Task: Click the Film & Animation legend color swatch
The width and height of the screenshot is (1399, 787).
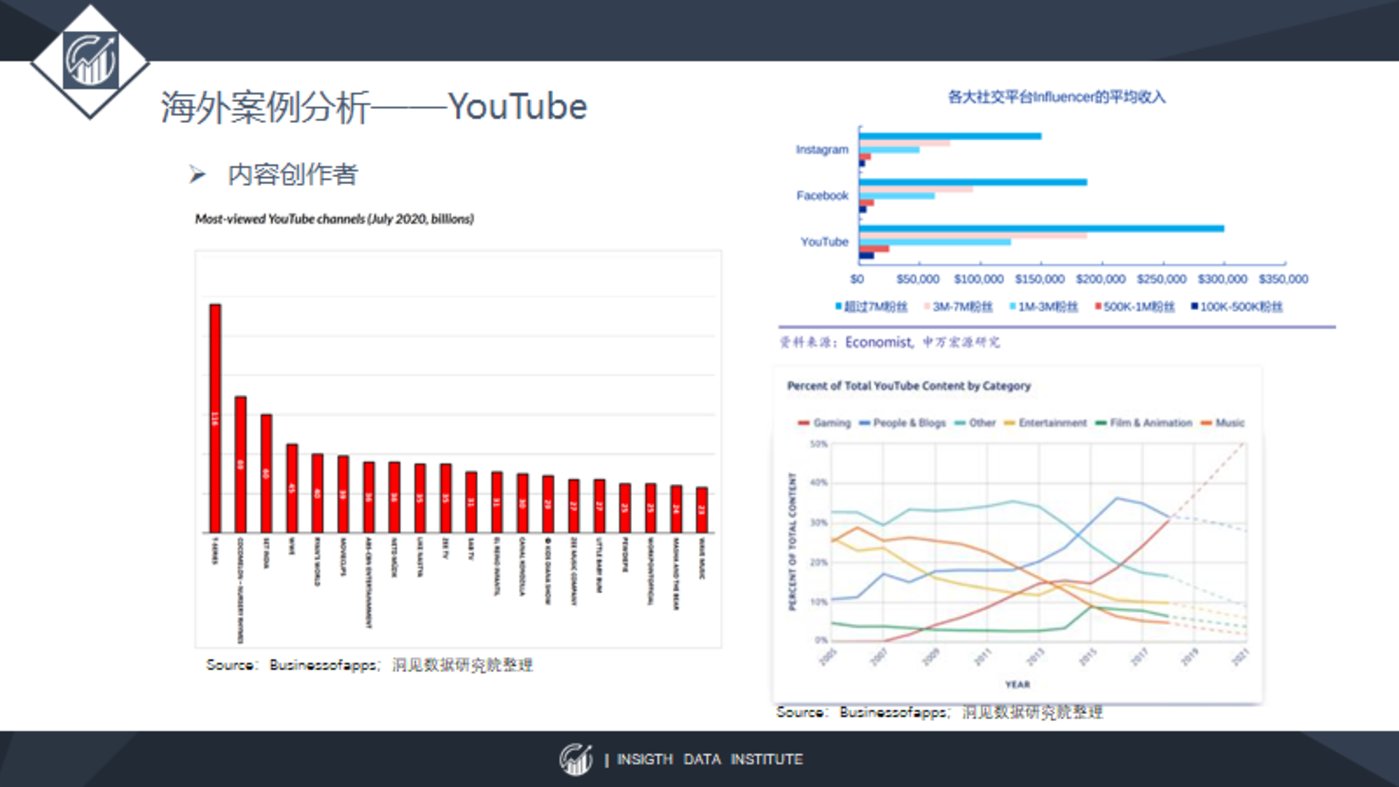Action: 1102,423
